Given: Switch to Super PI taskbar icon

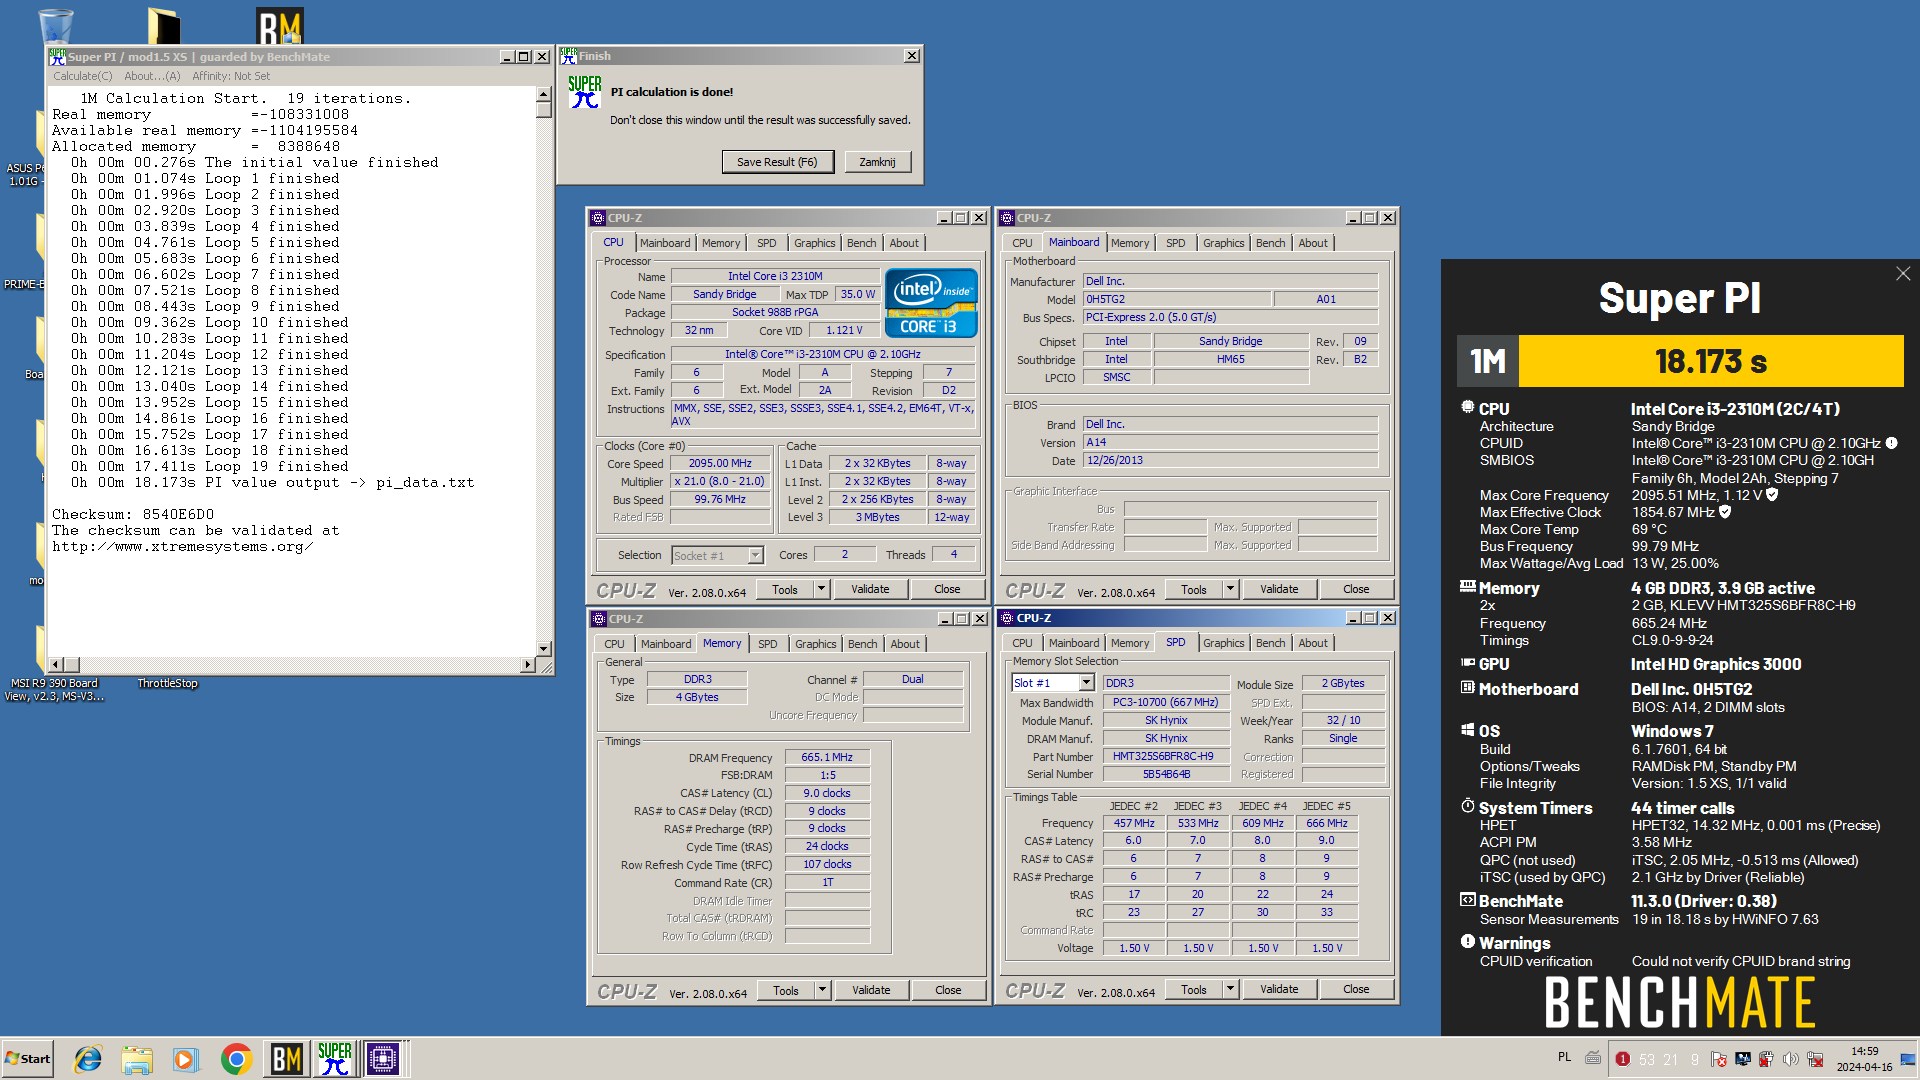Looking at the screenshot, I should coord(334,1058).
